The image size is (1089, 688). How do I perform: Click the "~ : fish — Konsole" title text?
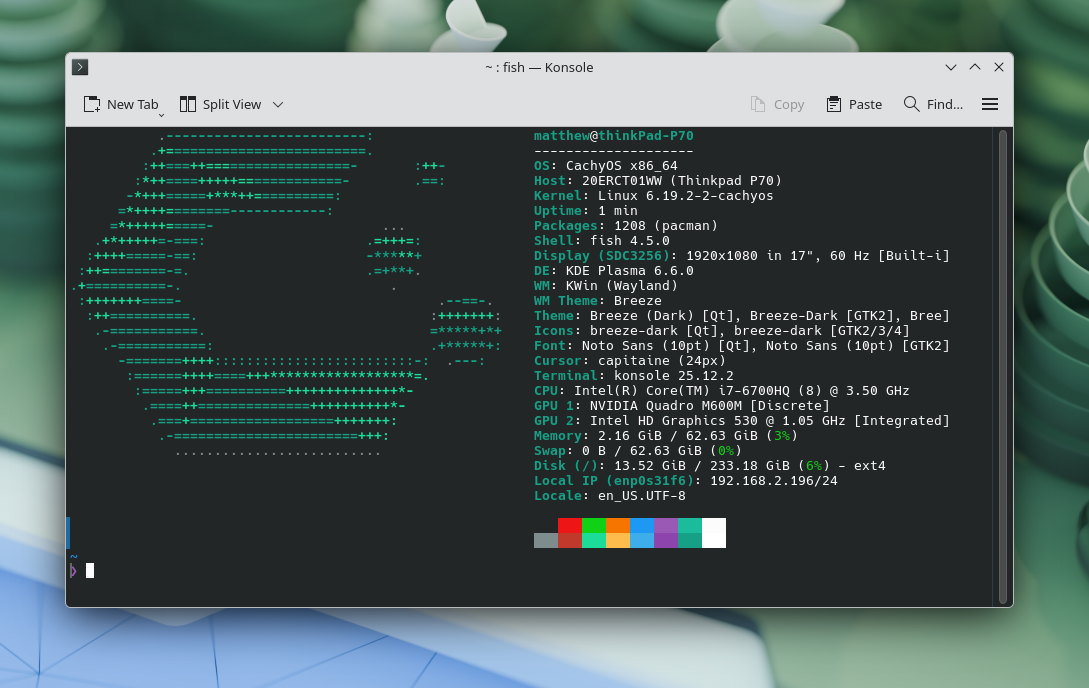(539, 67)
